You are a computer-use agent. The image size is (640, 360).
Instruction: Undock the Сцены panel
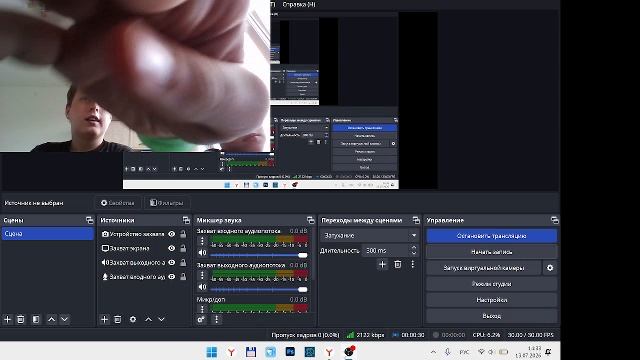(x=90, y=220)
